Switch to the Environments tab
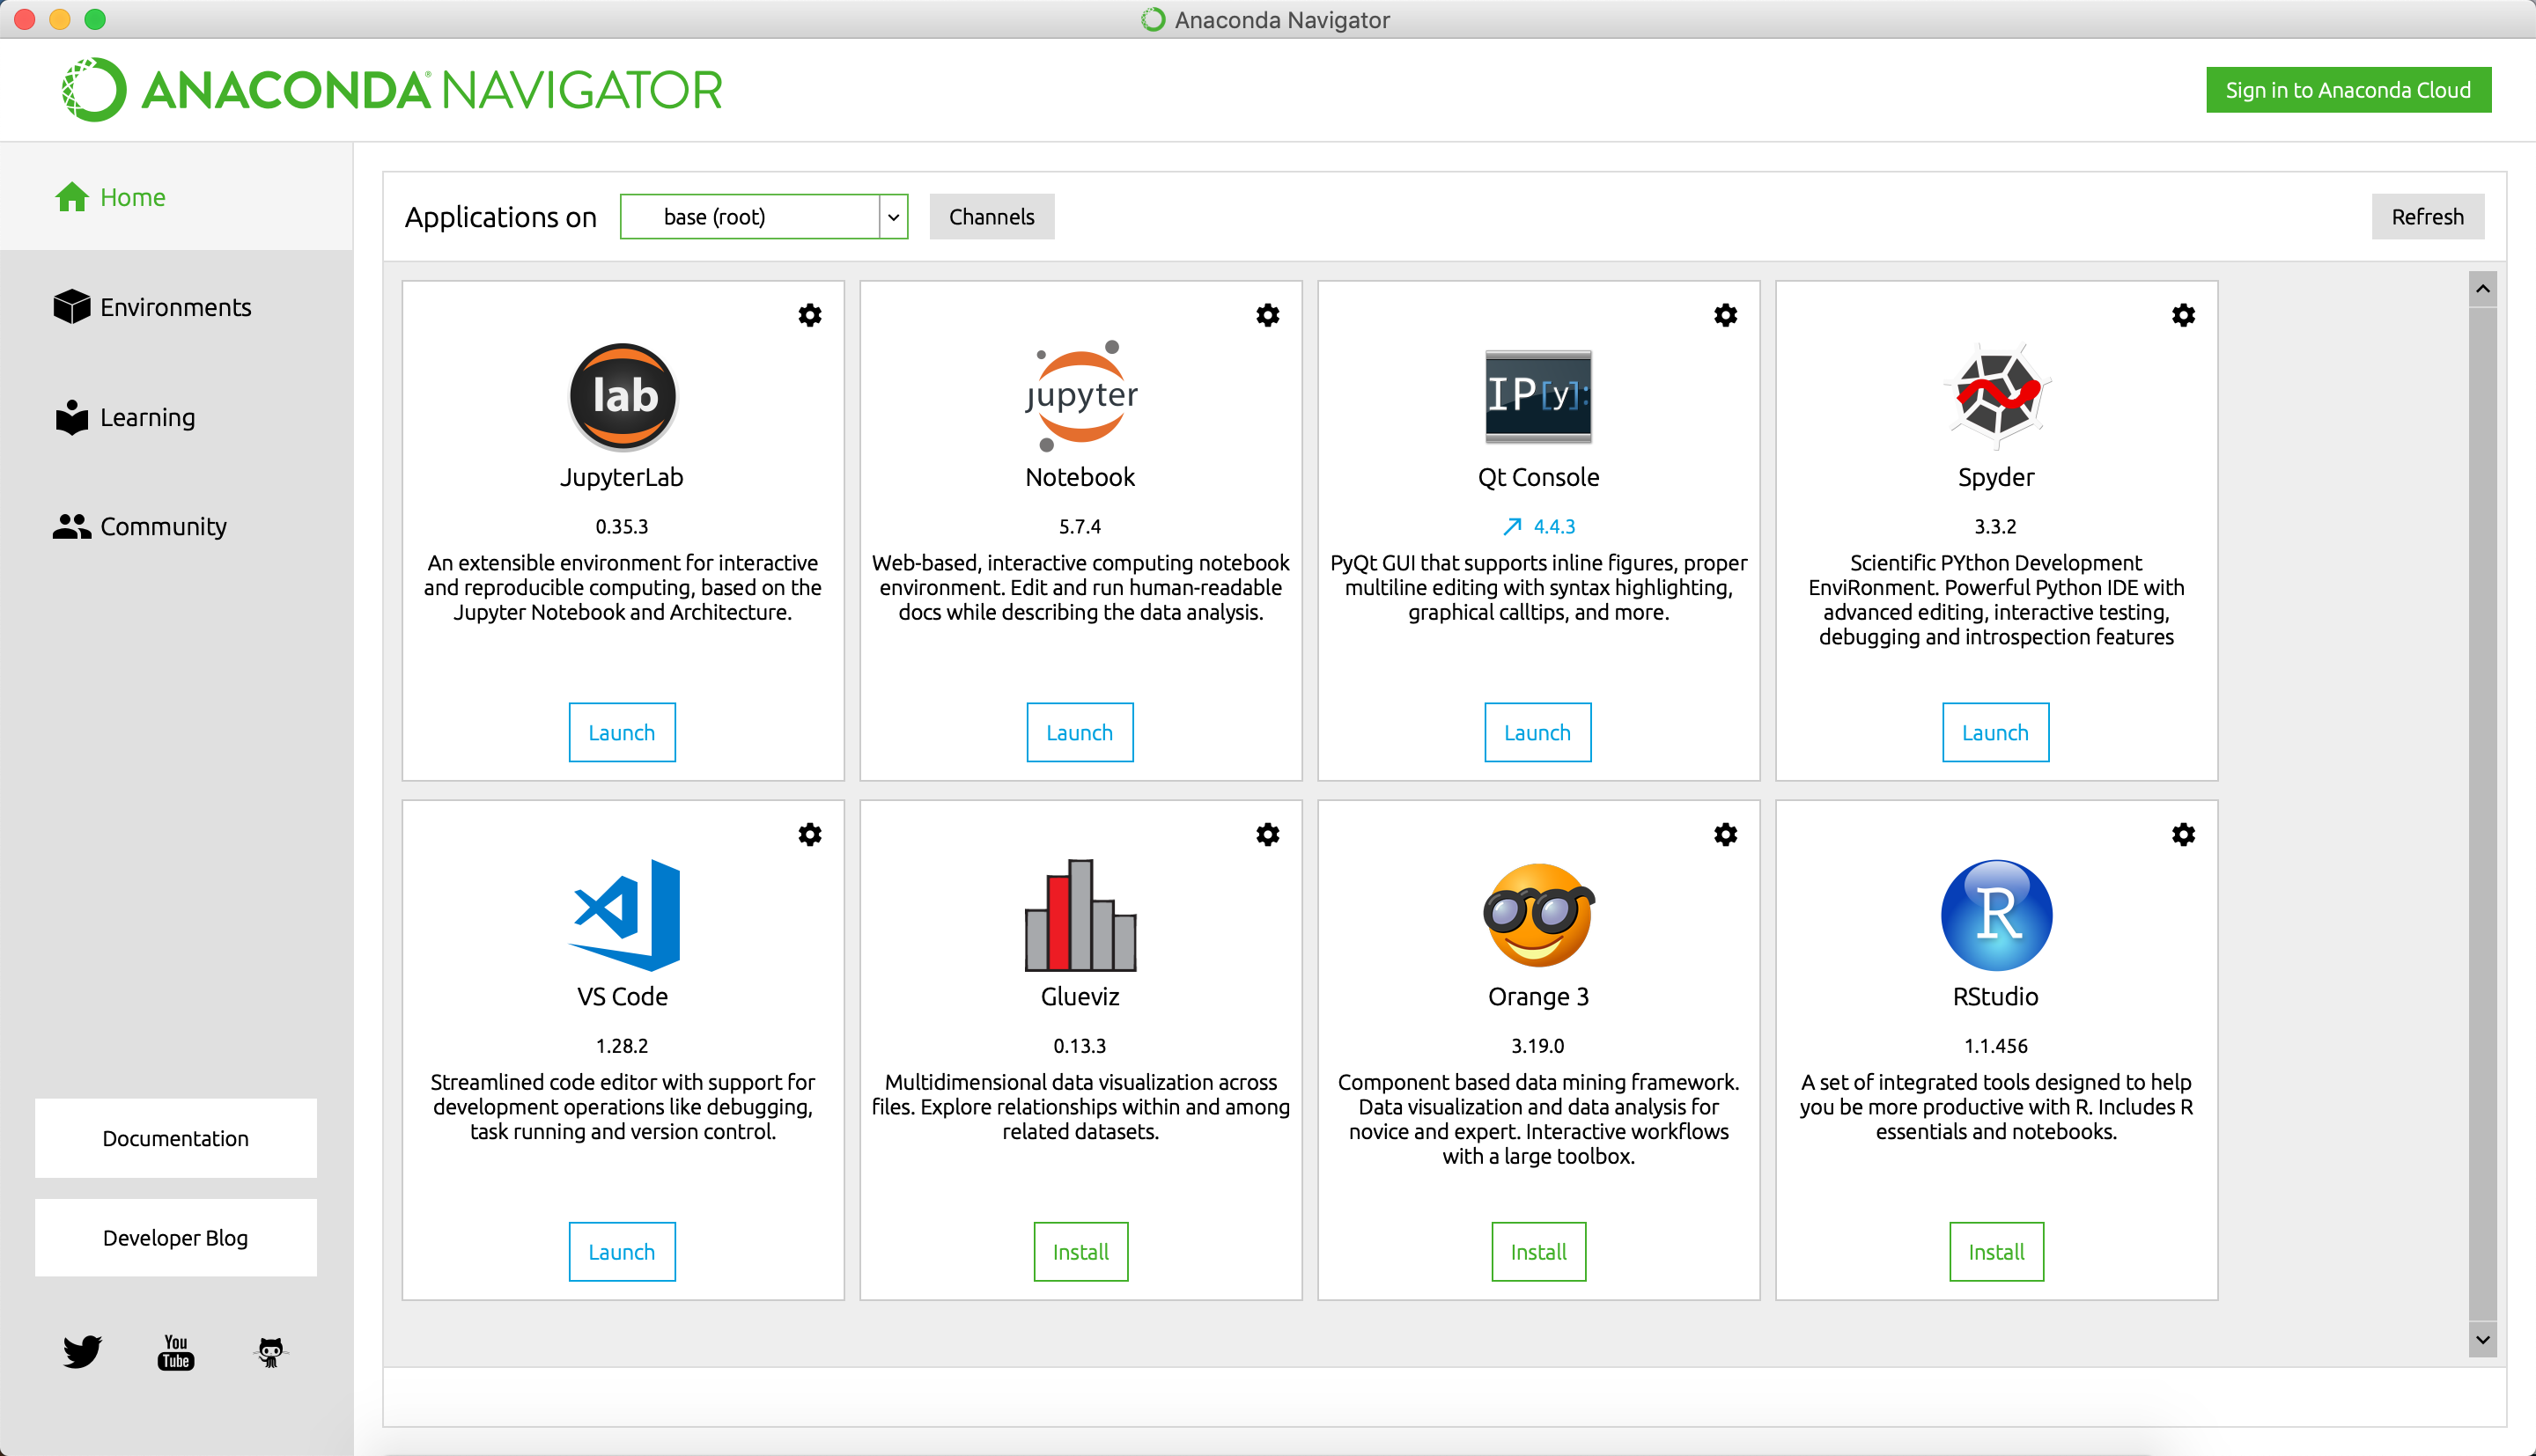Screen dimensions: 2536x1456 click(176, 307)
